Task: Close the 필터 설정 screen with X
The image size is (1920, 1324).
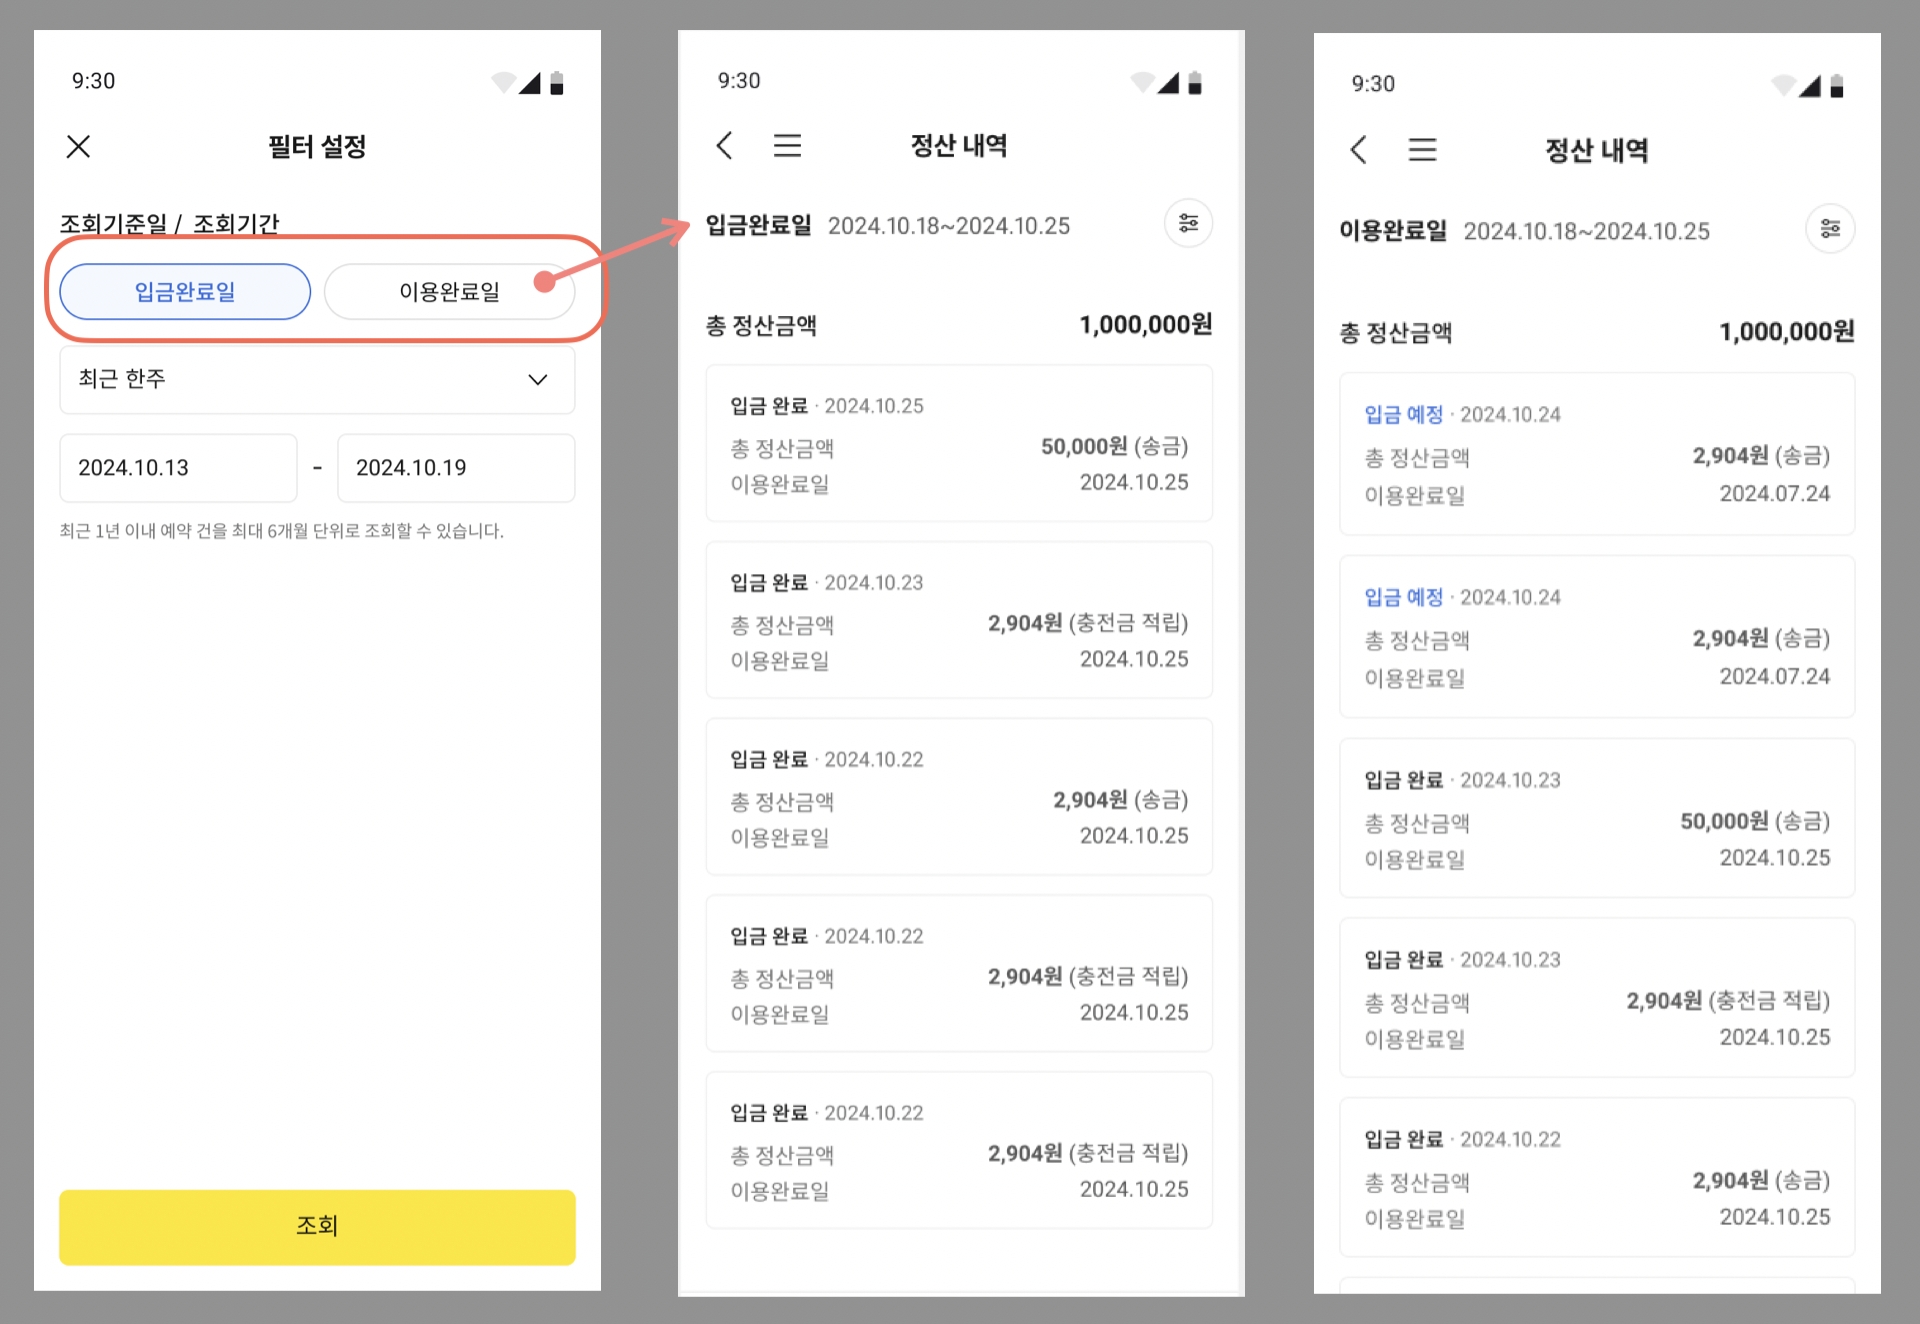Action: pyautogui.click(x=78, y=147)
